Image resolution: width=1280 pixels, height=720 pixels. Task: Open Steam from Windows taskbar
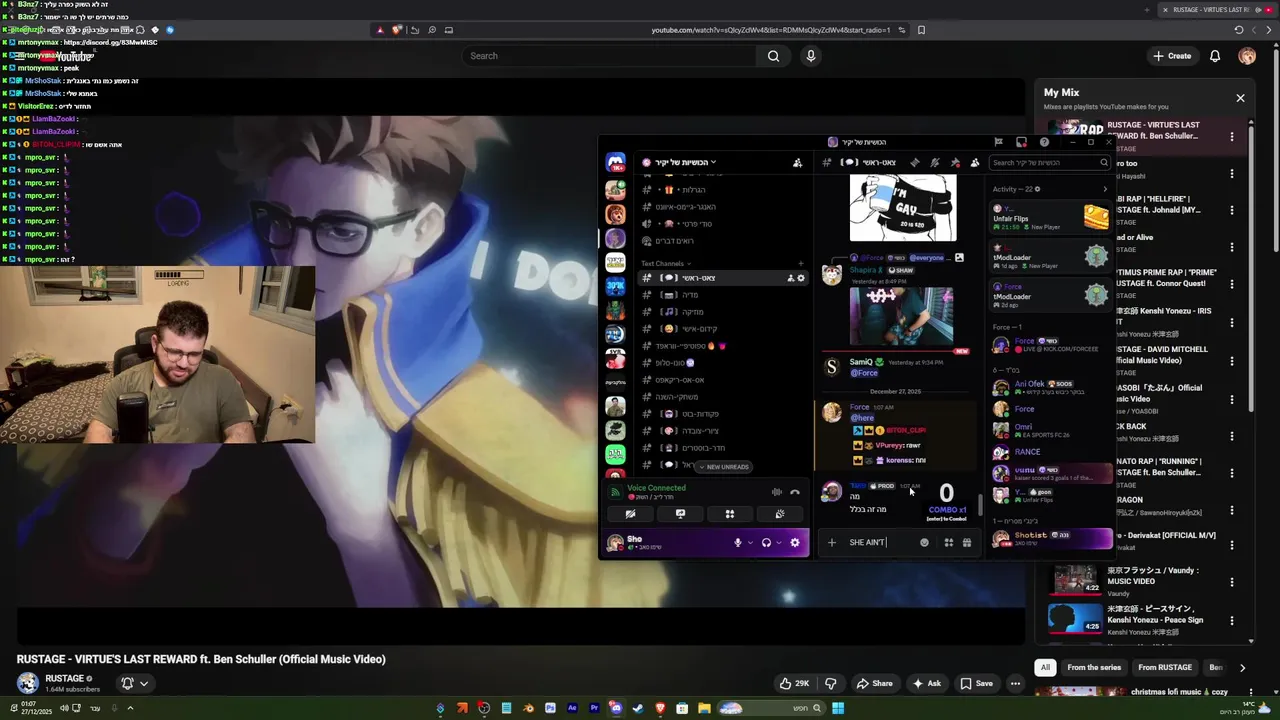click(638, 709)
